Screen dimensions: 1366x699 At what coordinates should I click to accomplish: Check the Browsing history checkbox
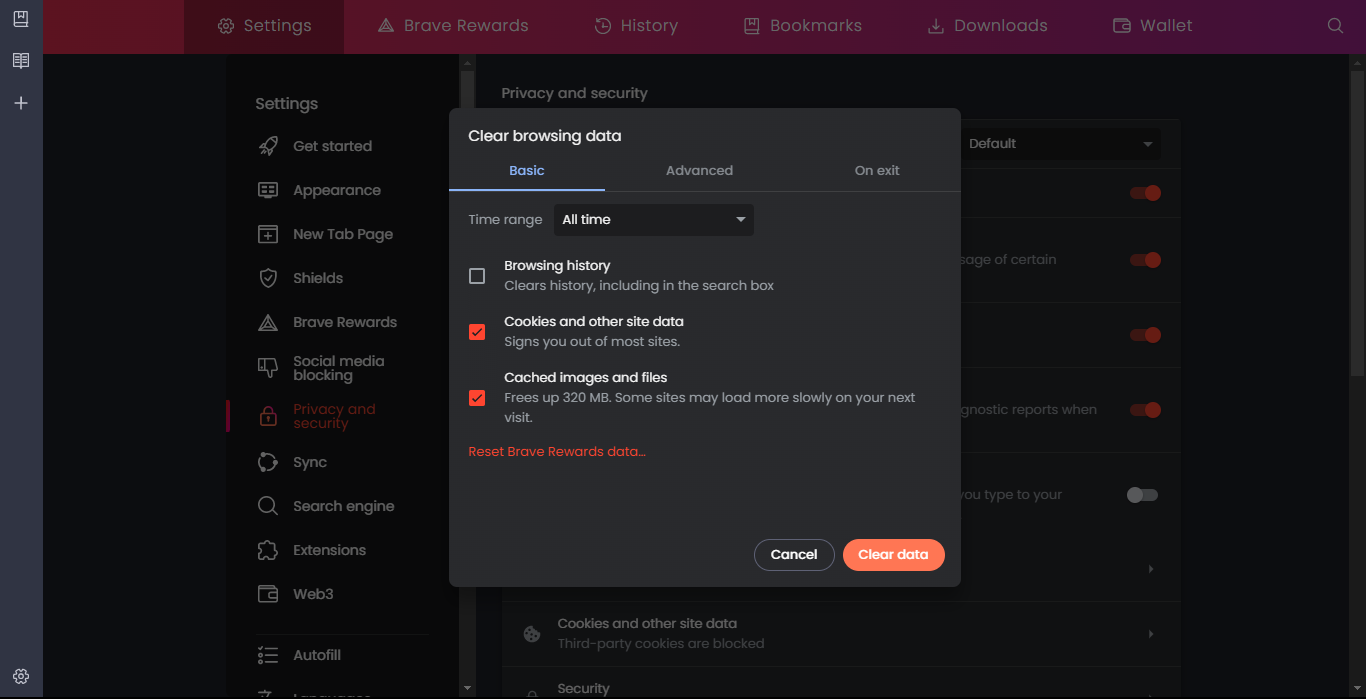(477, 276)
